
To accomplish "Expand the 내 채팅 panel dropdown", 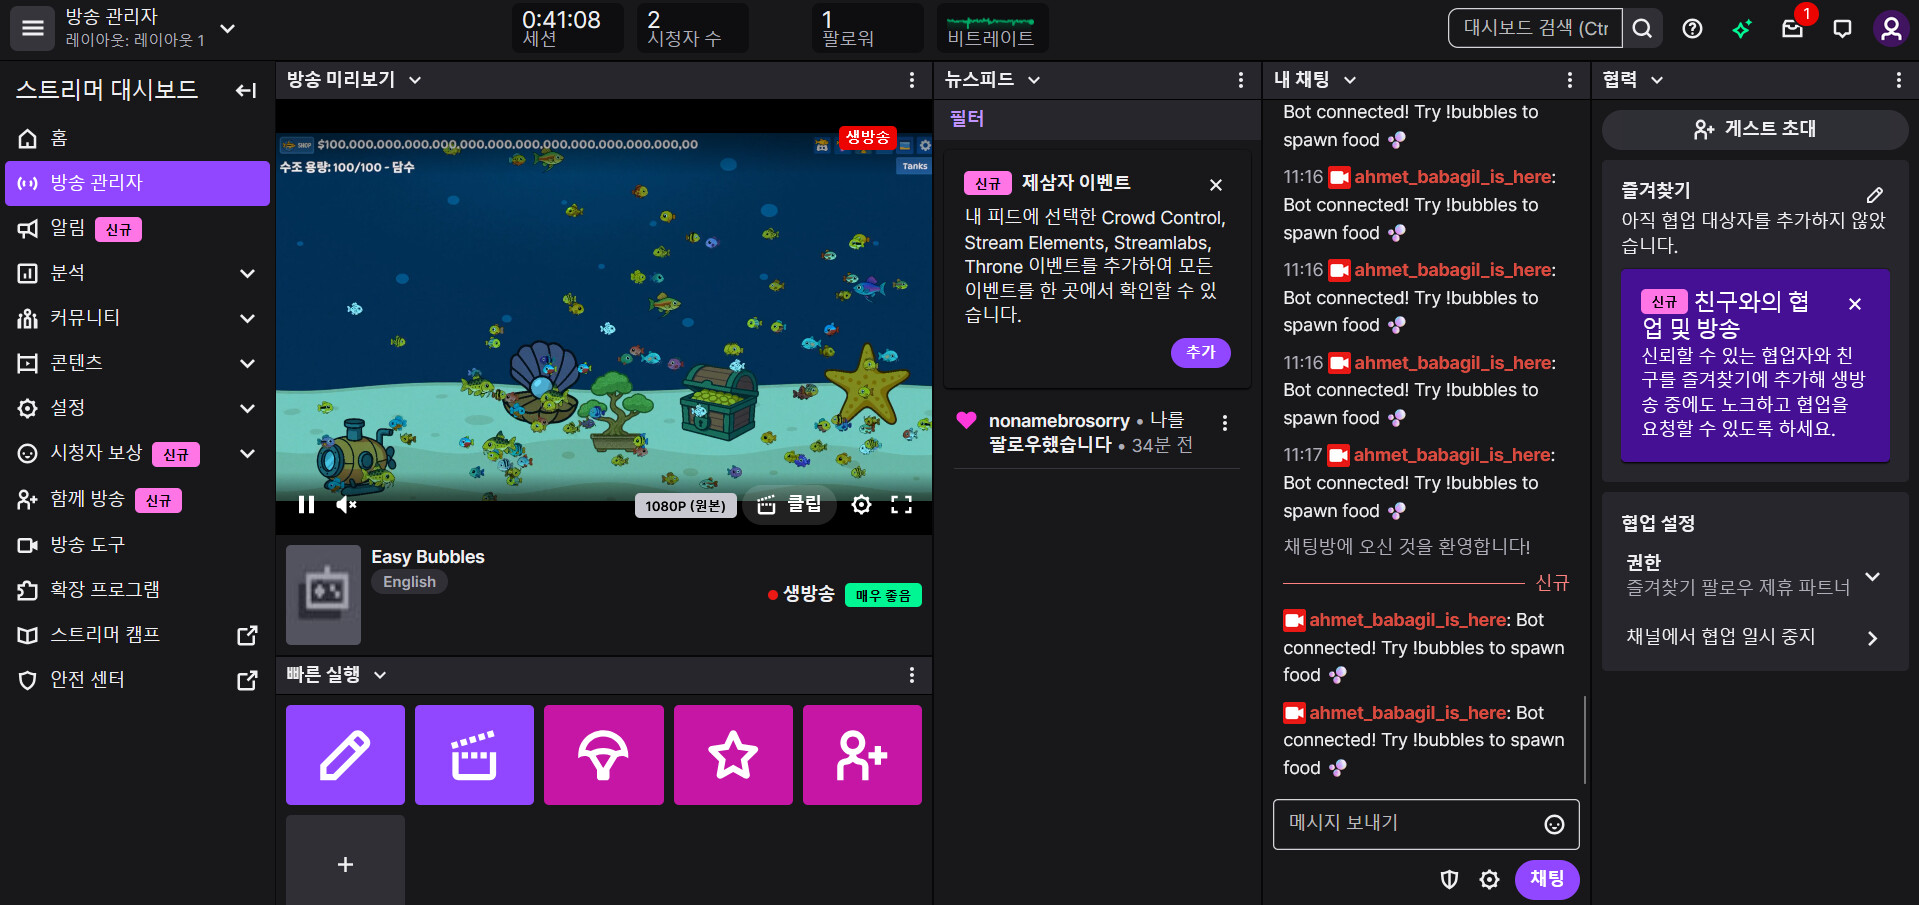I will click(1350, 80).
